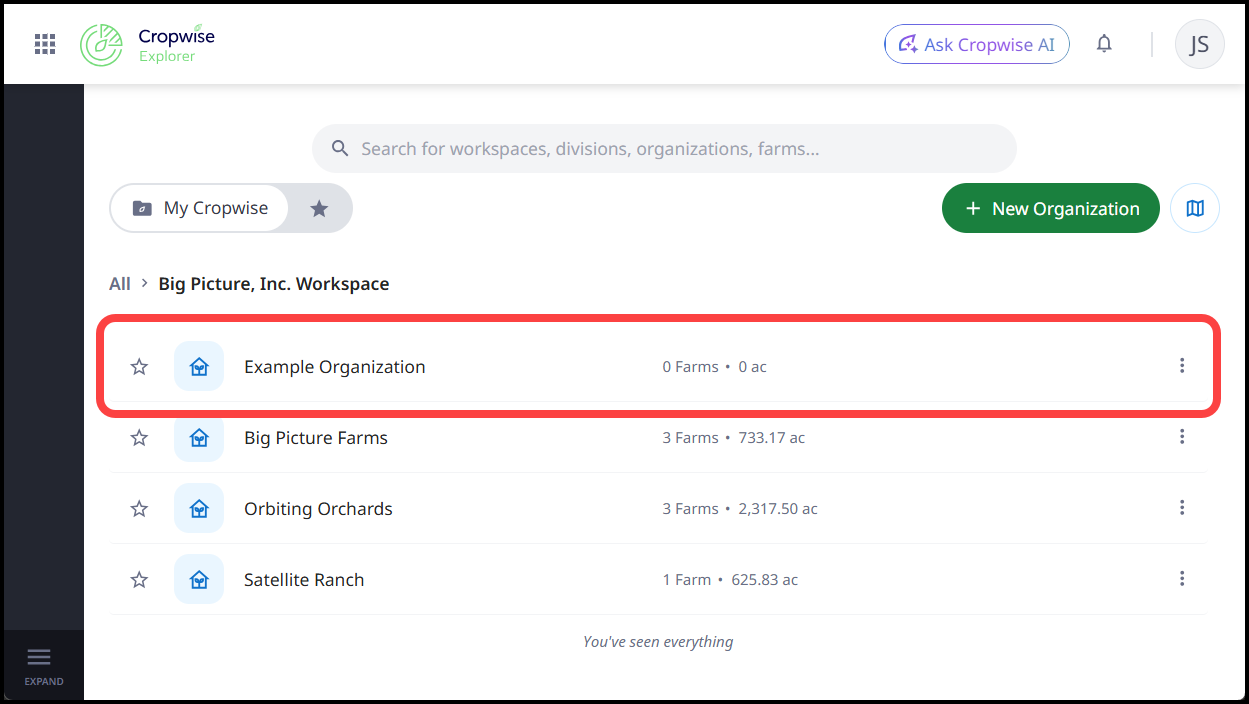Click Big Picture, Inc. Workspace breadcrumb
Image resolution: width=1249 pixels, height=704 pixels.
(274, 284)
